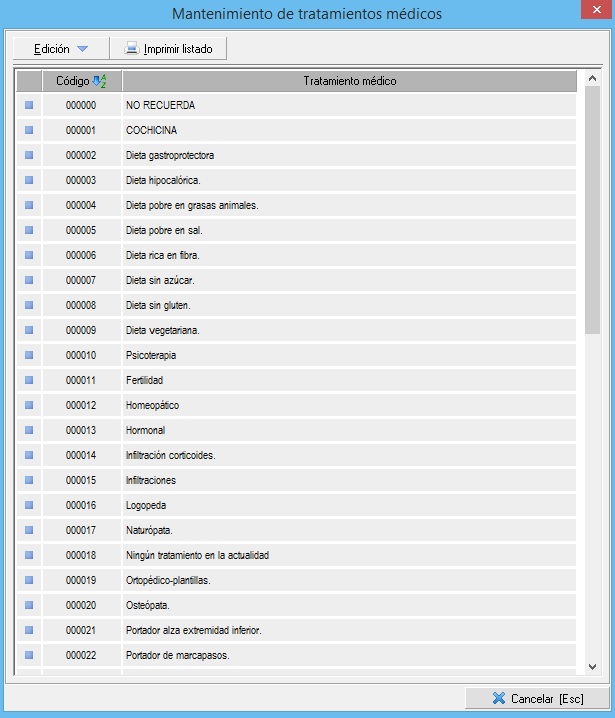The width and height of the screenshot is (615, 718).
Task: Select the blue marker for row 000012
Action: (x=29, y=405)
